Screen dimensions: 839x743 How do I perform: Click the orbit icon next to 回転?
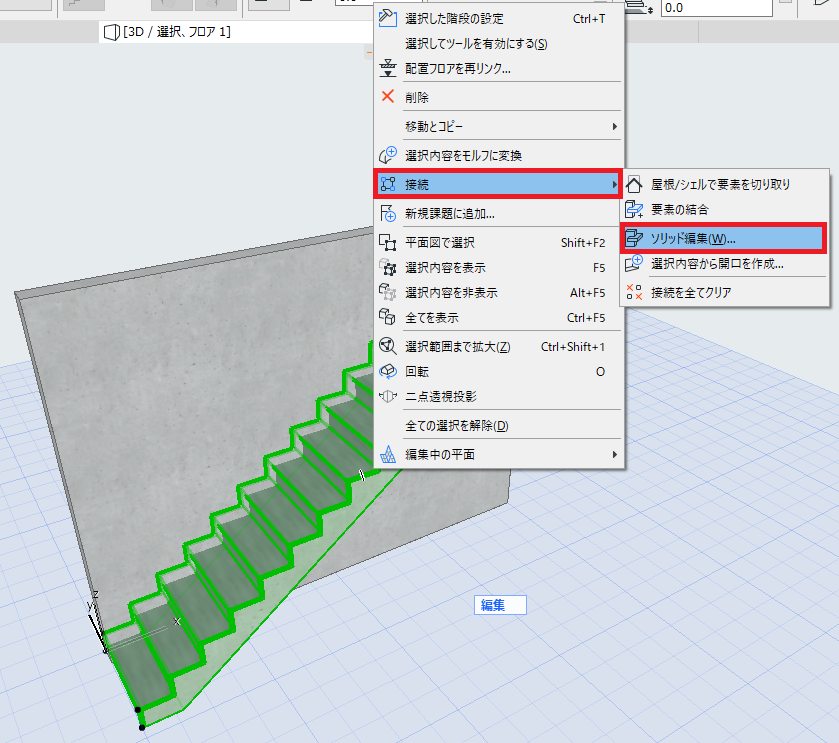click(x=387, y=371)
